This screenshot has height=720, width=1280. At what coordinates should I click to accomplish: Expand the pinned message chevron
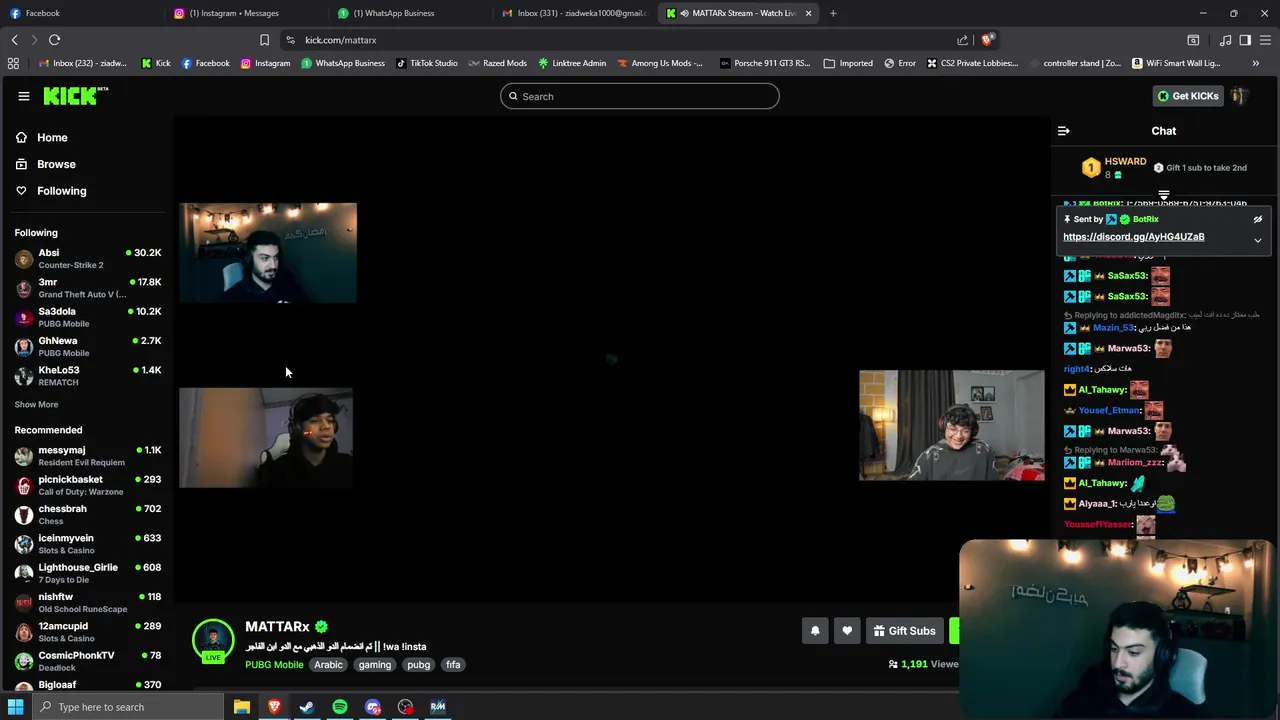(x=1258, y=240)
